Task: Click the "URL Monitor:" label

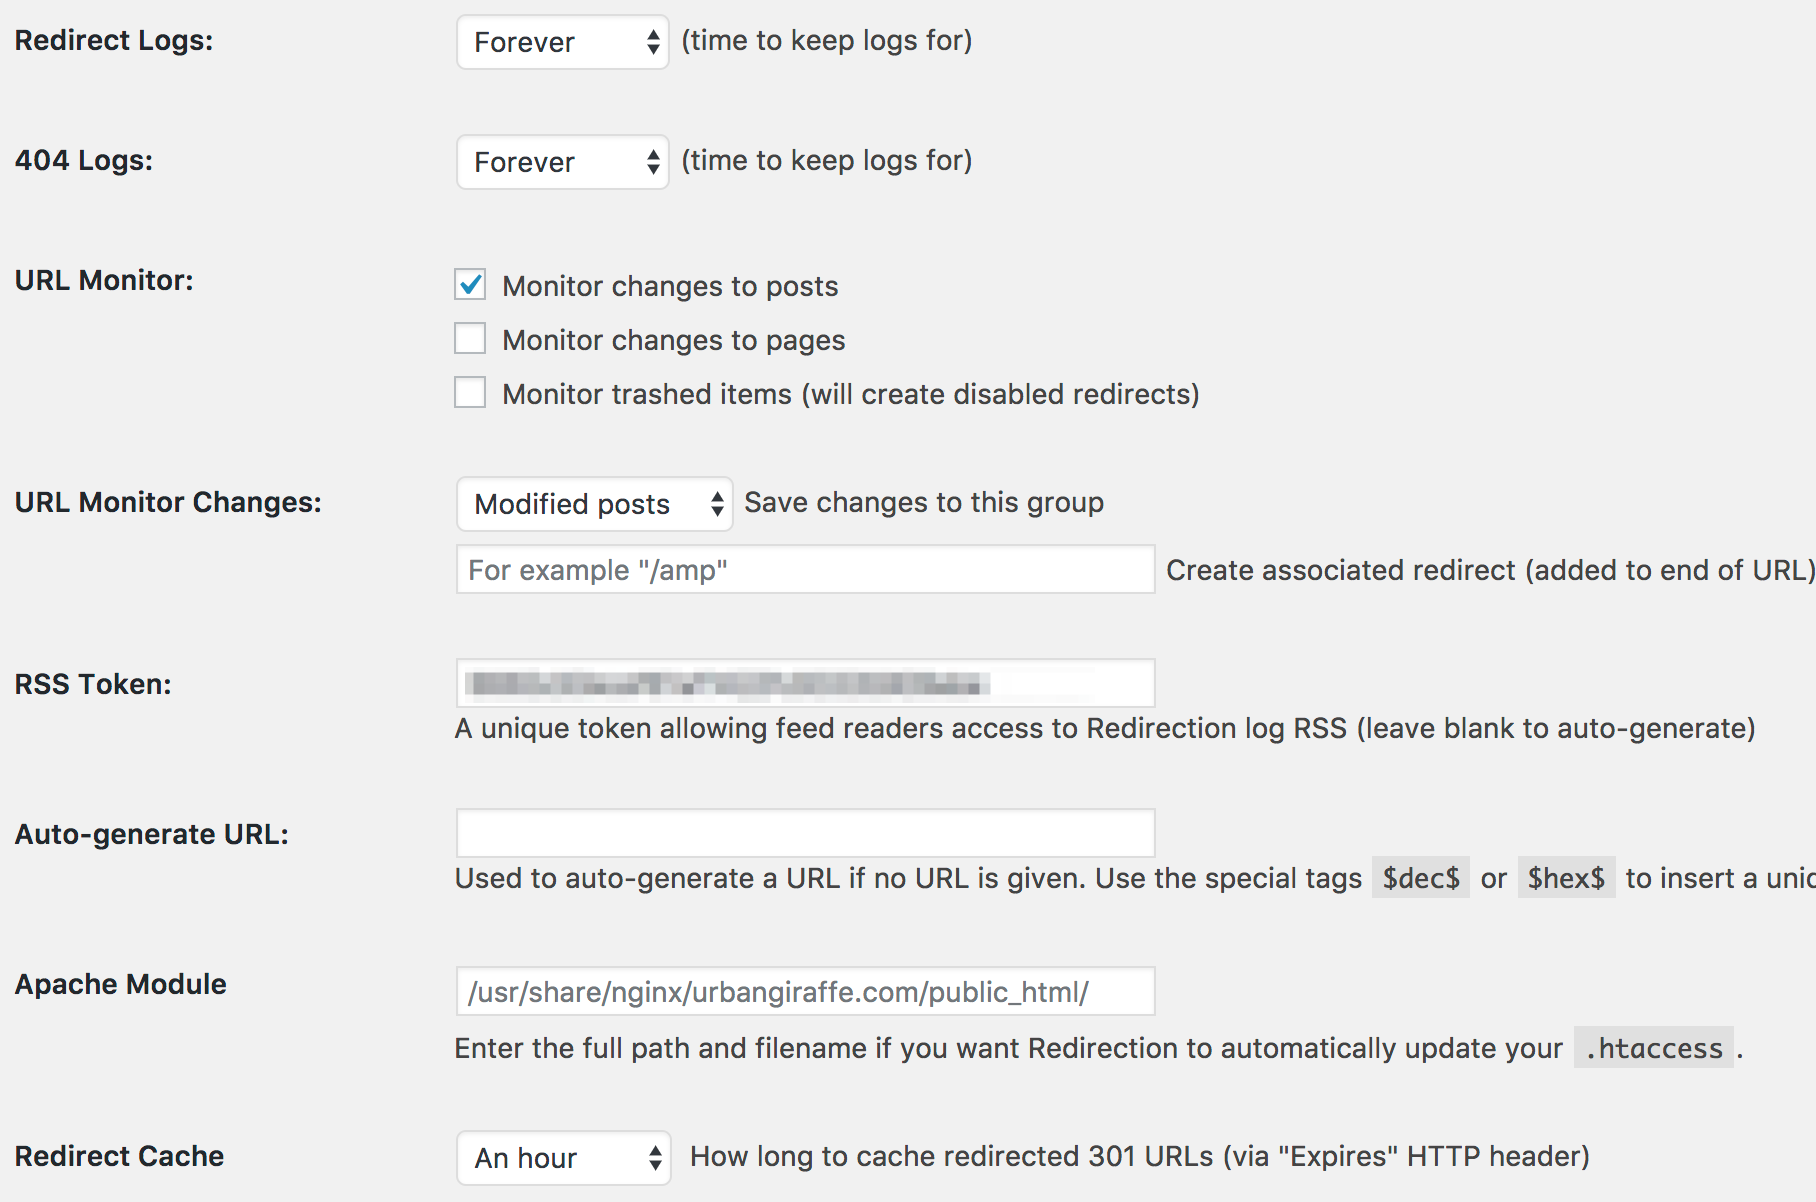Action: (x=104, y=280)
